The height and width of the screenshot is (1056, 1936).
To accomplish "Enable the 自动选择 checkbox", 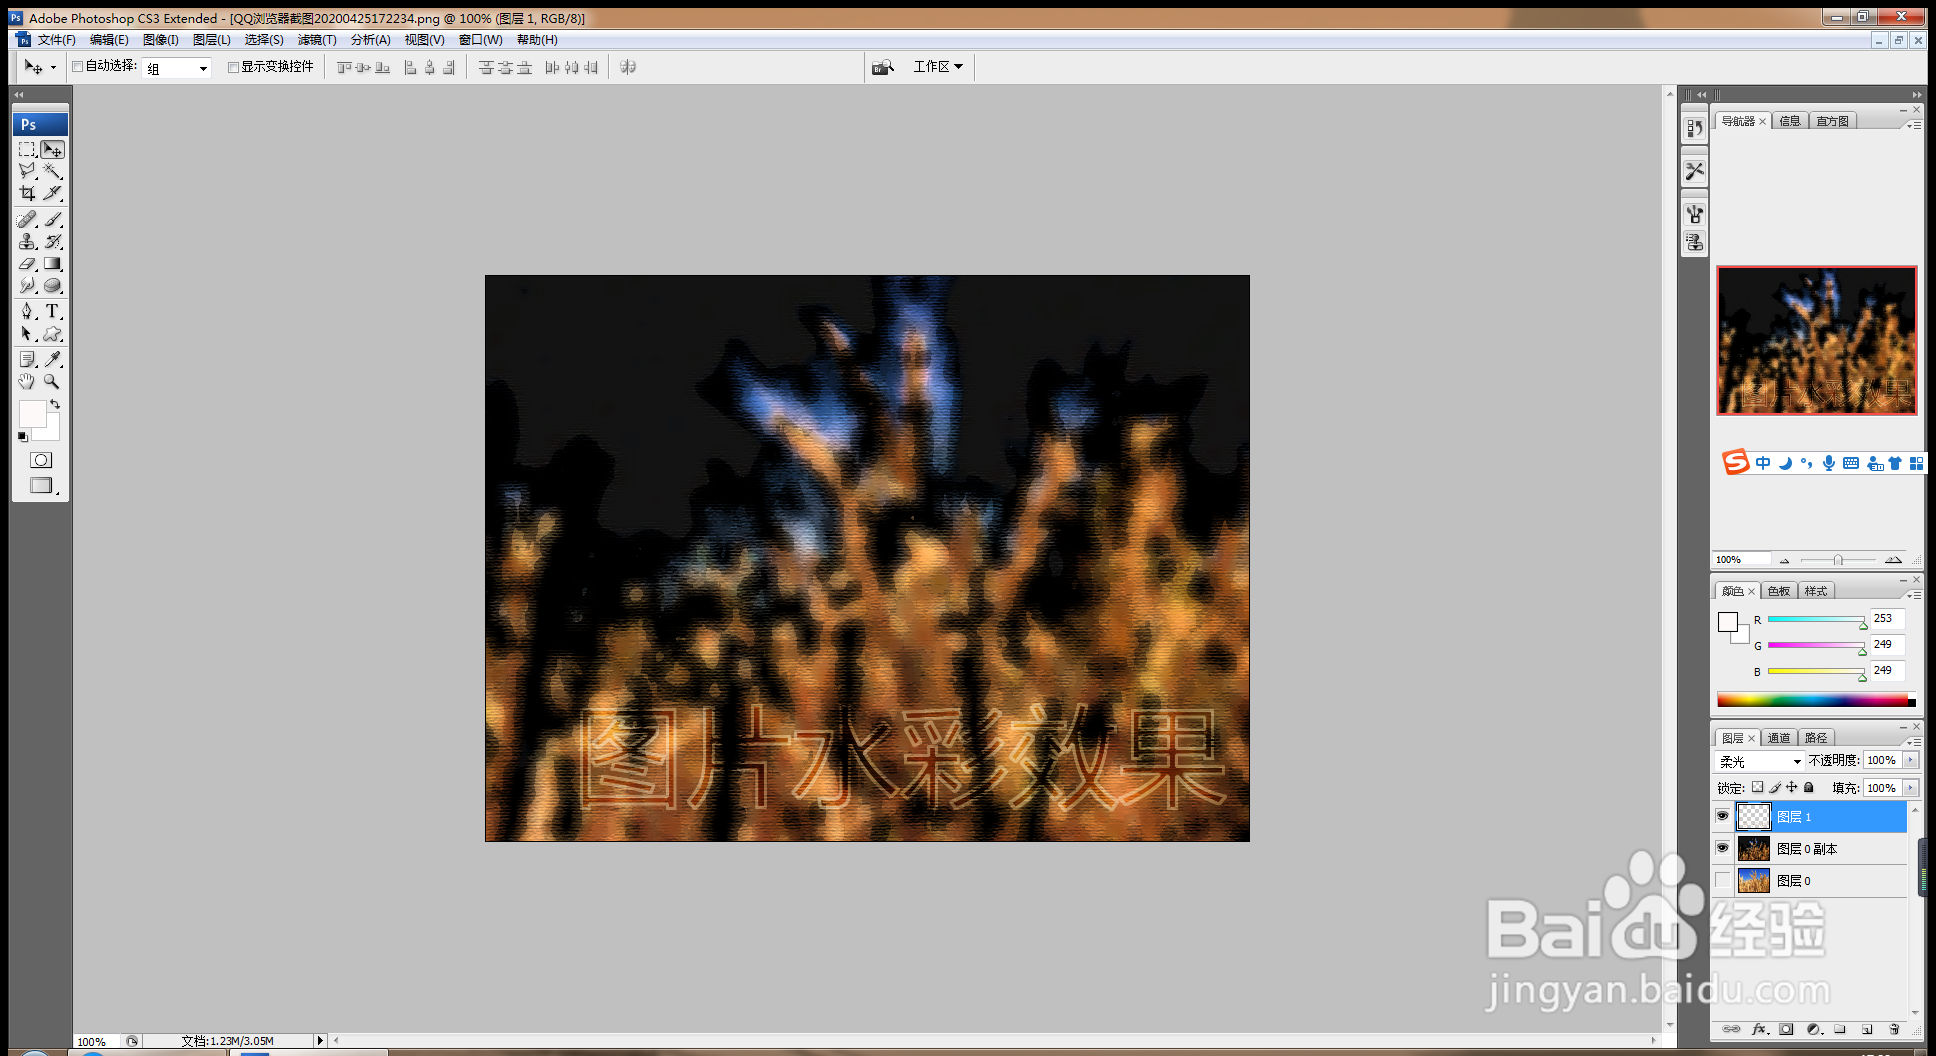I will pyautogui.click(x=77, y=67).
